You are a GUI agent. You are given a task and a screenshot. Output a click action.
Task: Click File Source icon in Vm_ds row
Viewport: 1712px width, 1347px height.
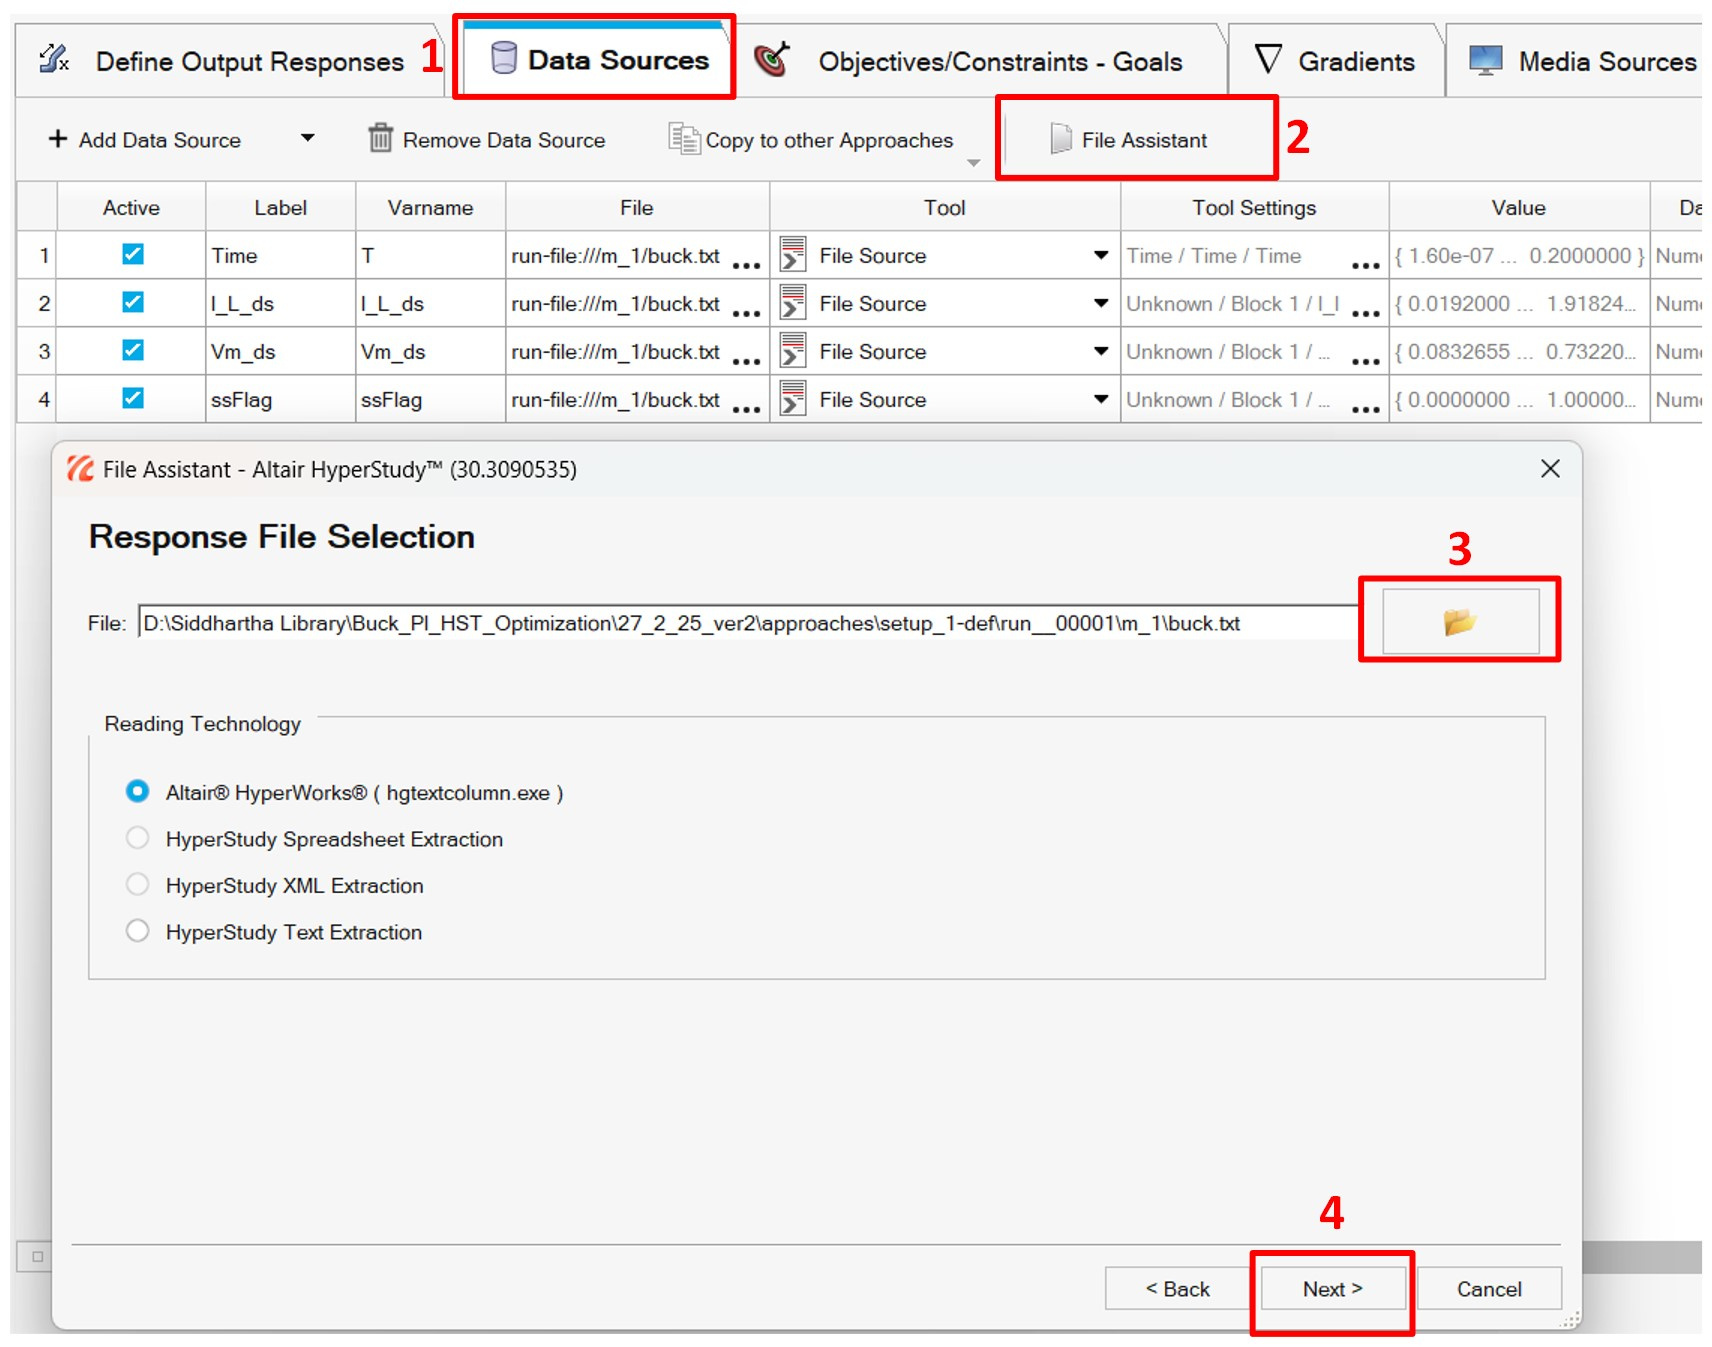[x=793, y=350]
